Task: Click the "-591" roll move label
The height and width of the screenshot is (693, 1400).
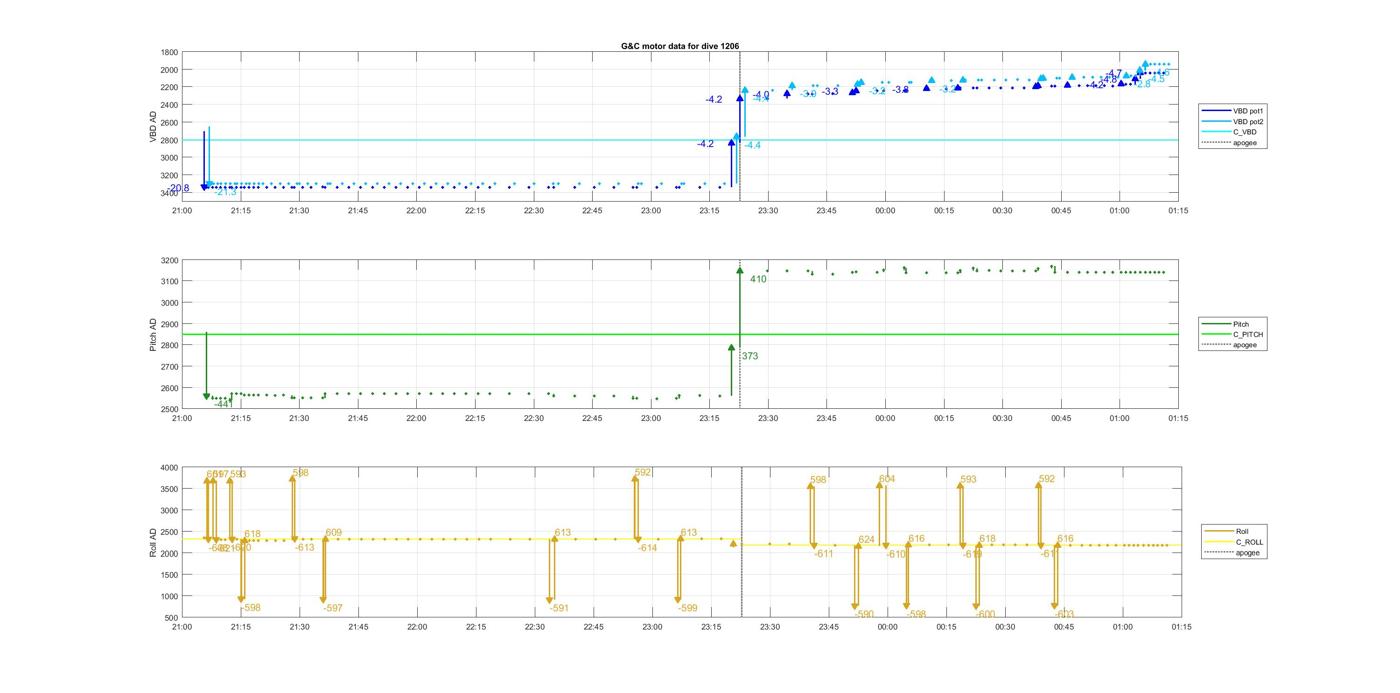Action: (x=559, y=608)
